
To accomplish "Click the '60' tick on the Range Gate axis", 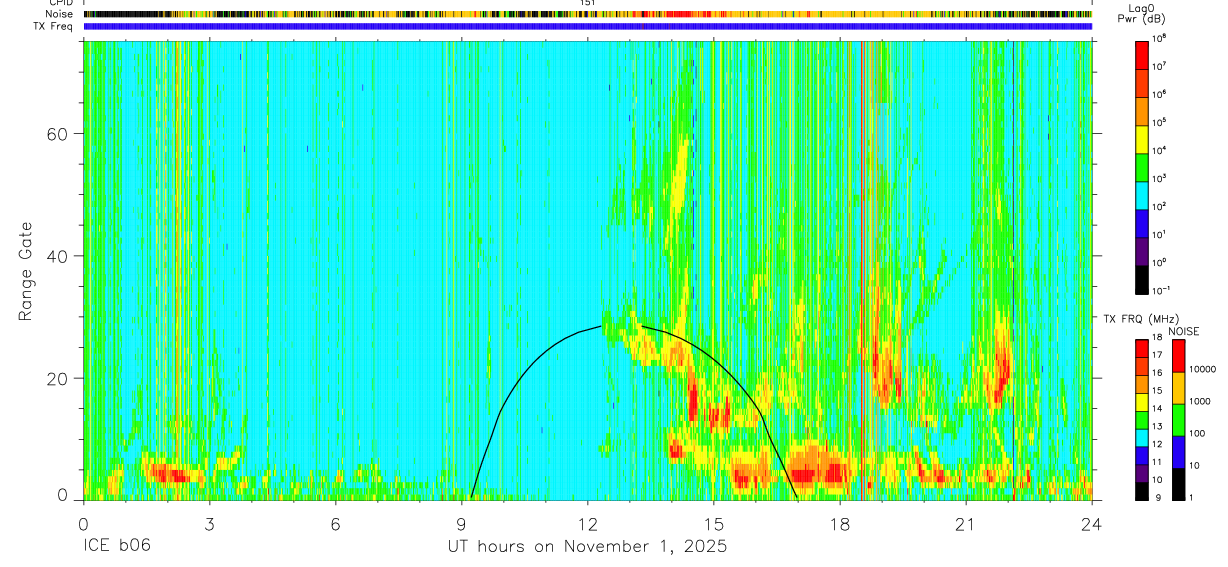I will tap(56, 134).
